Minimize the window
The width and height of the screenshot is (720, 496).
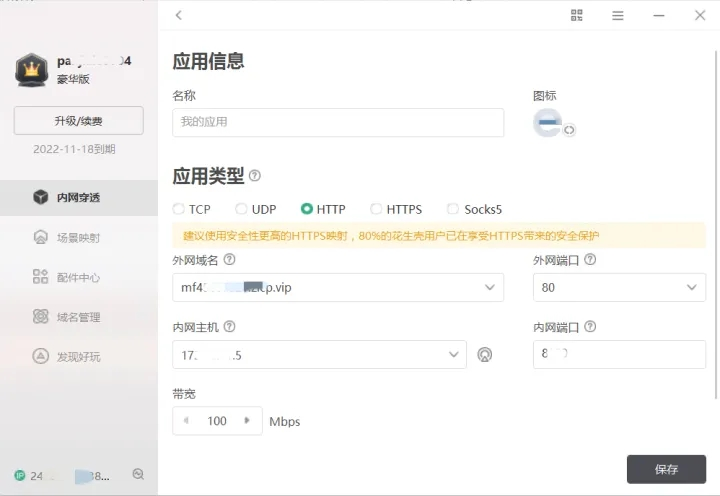[659, 16]
